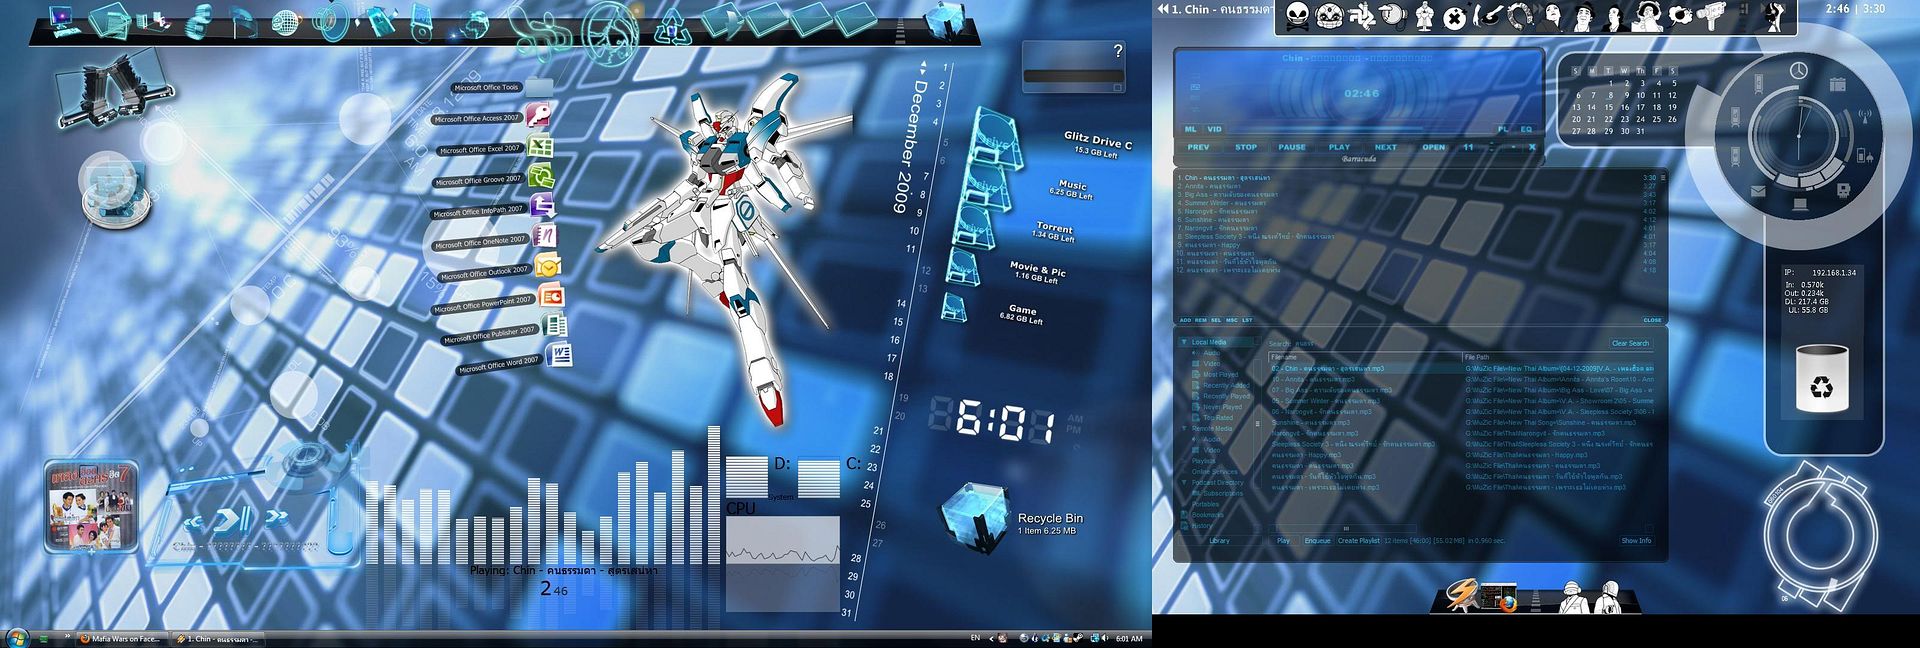Screen dimensions: 1920x648
Task: Open Microsoft Office Groove 2007 shortcut
Action: (x=541, y=177)
